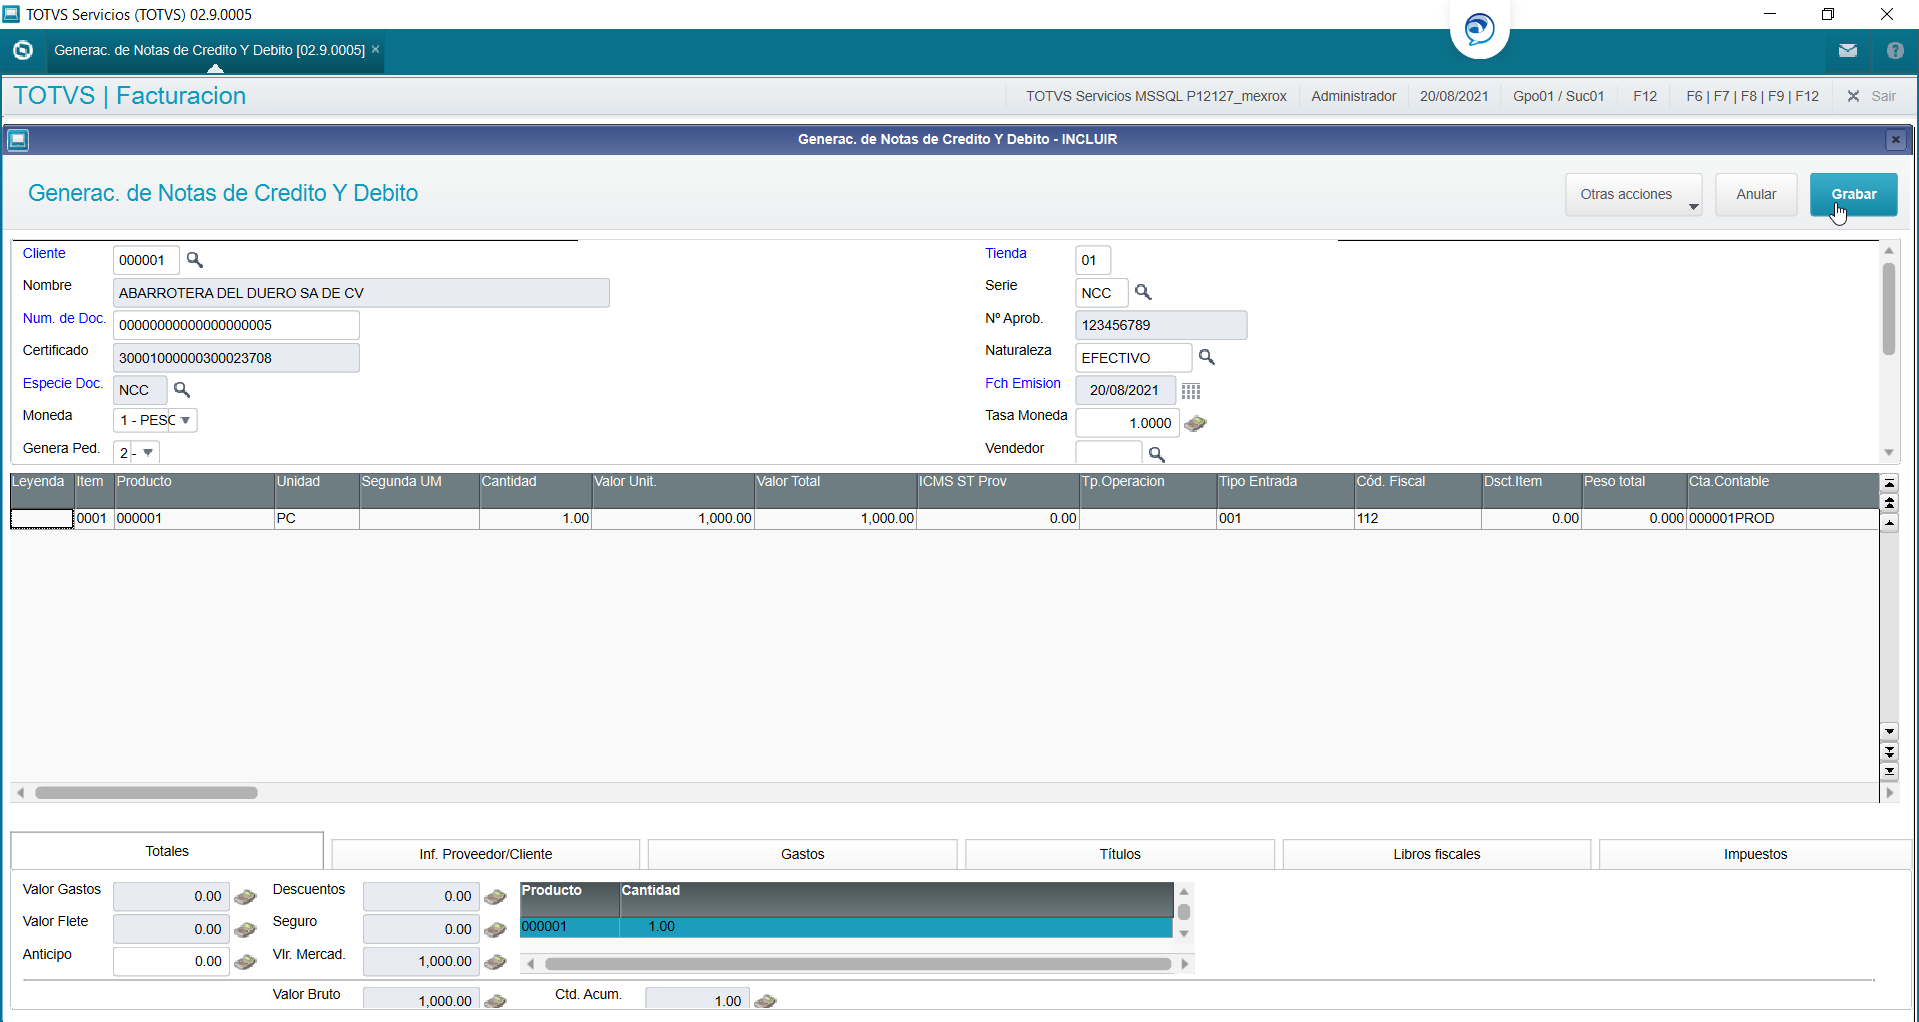Open Ctd. Acum. calculator icon

(765, 1001)
